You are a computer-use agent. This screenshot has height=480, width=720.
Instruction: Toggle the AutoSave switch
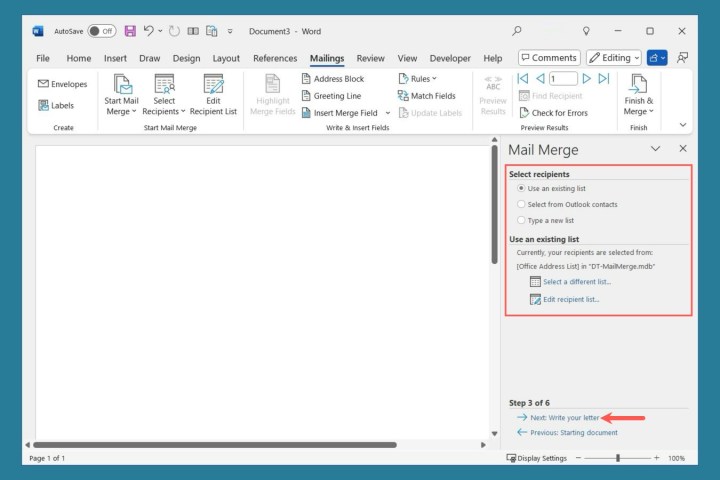tap(101, 31)
